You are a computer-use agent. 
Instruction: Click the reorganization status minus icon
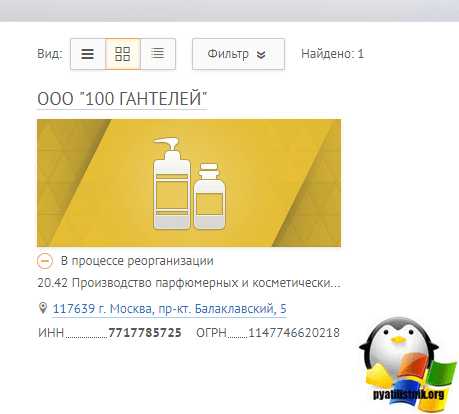point(45,261)
